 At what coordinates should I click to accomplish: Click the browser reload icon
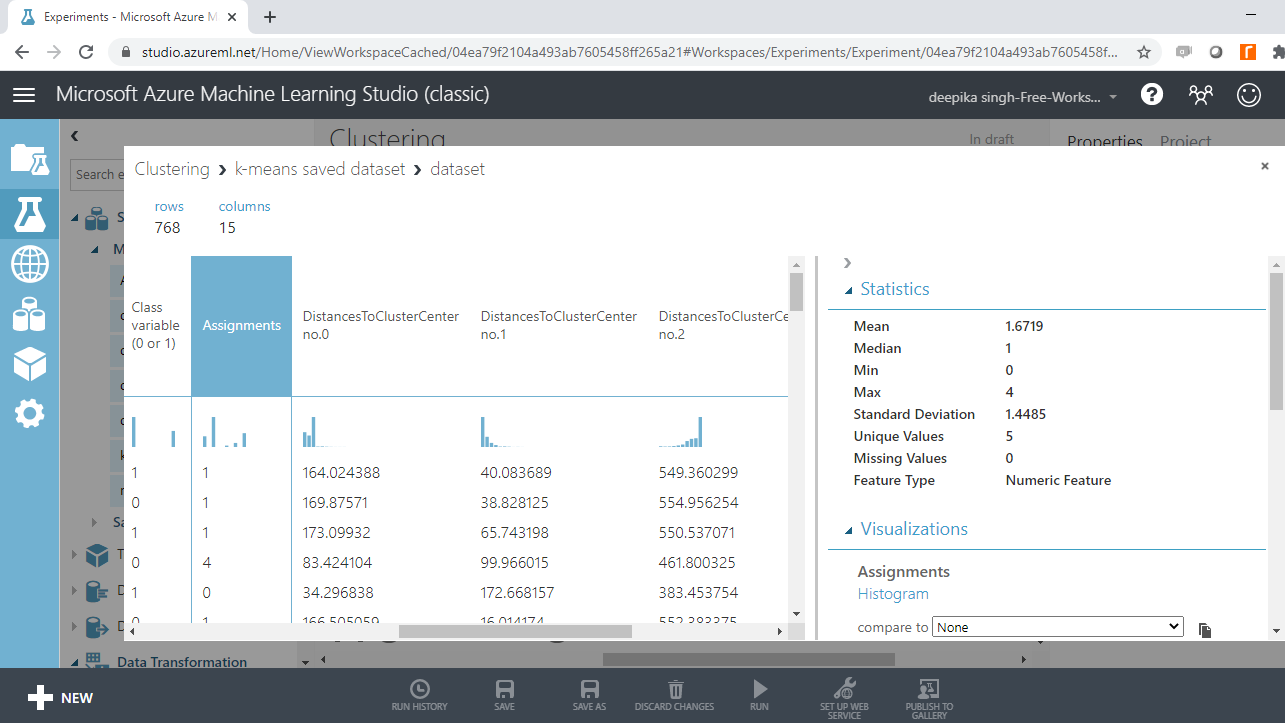tap(86, 52)
